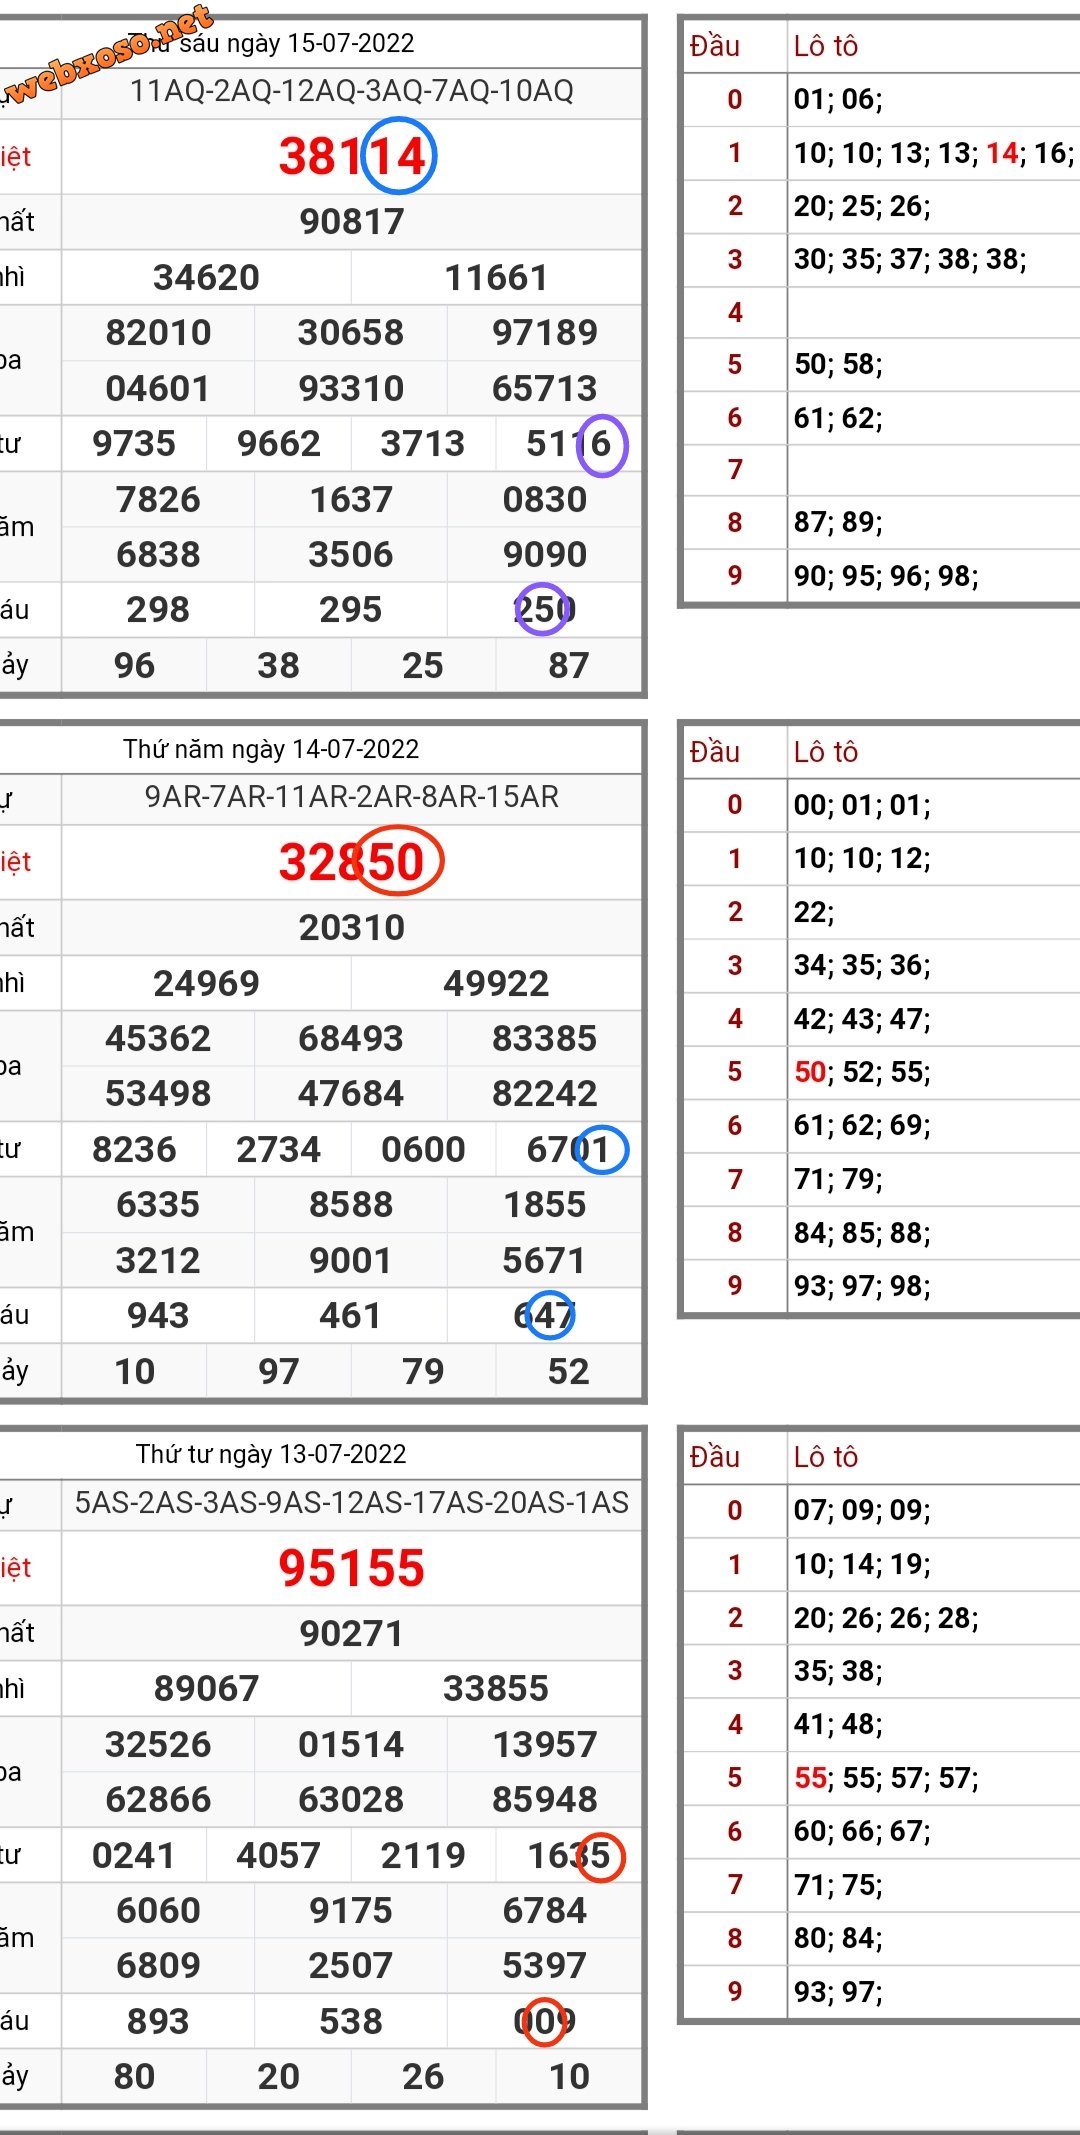Select the number 82242
Screen dimensions: 1080x2135
pos(545,1094)
